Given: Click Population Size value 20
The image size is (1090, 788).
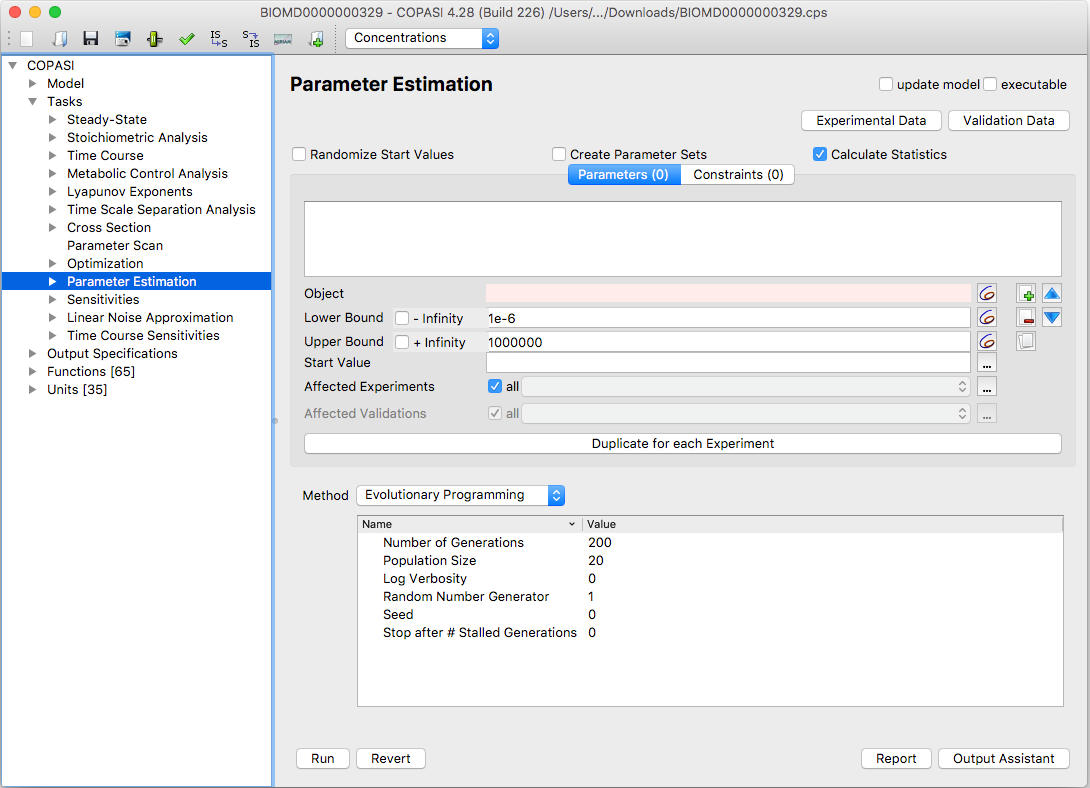Looking at the screenshot, I should click(x=596, y=561).
